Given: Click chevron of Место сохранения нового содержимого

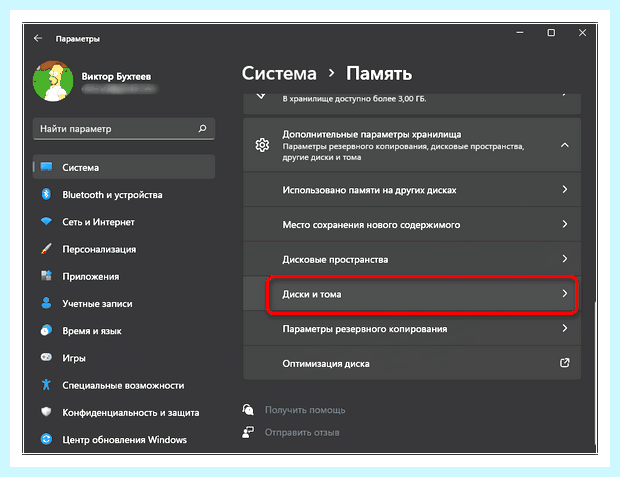Looking at the screenshot, I should [x=565, y=224].
